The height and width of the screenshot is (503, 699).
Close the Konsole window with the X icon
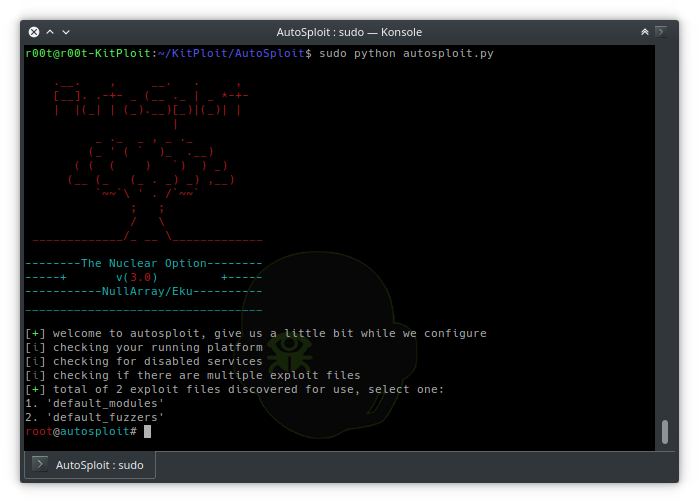[x=34, y=32]
